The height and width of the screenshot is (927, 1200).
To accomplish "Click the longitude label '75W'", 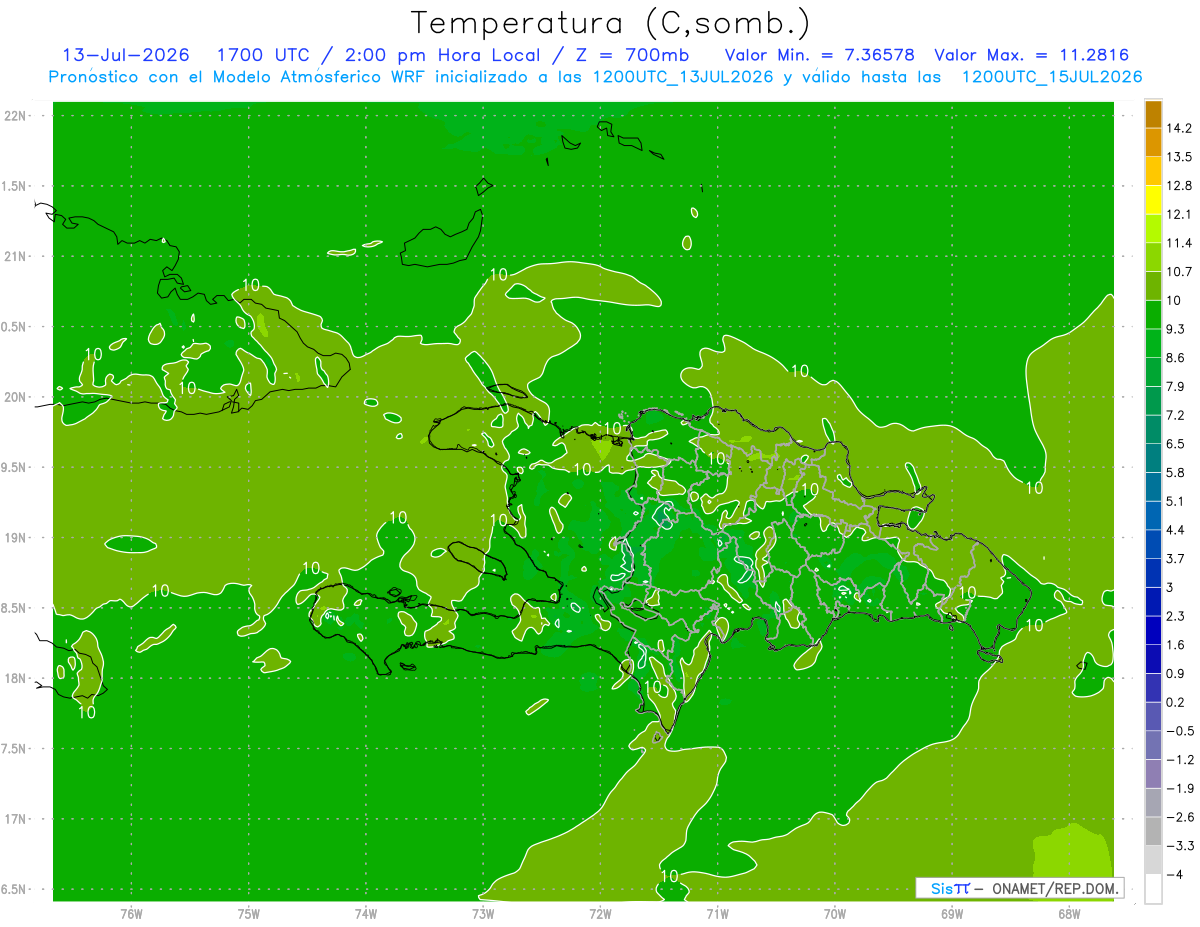I will [249, 914].
